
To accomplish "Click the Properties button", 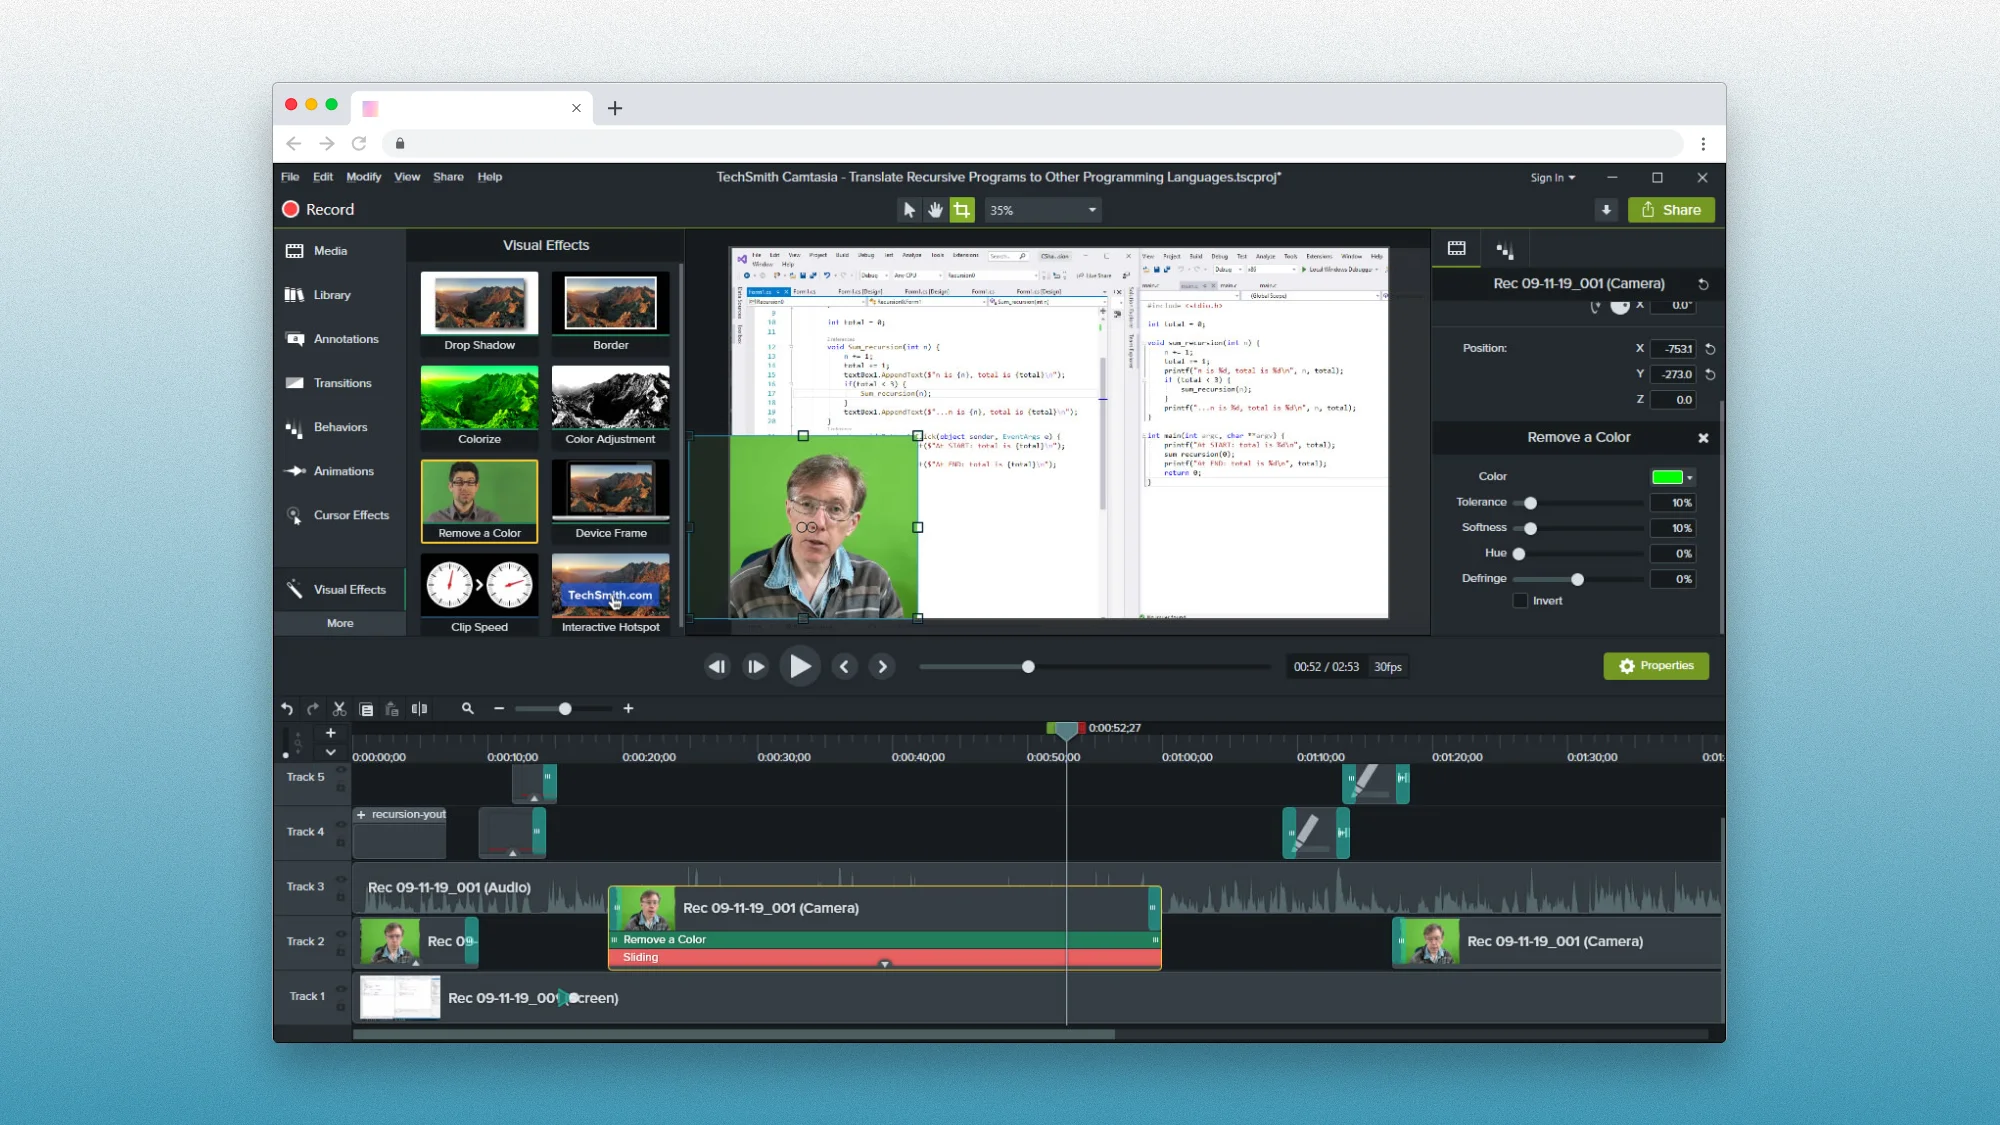I will (x=1655, y=666).
